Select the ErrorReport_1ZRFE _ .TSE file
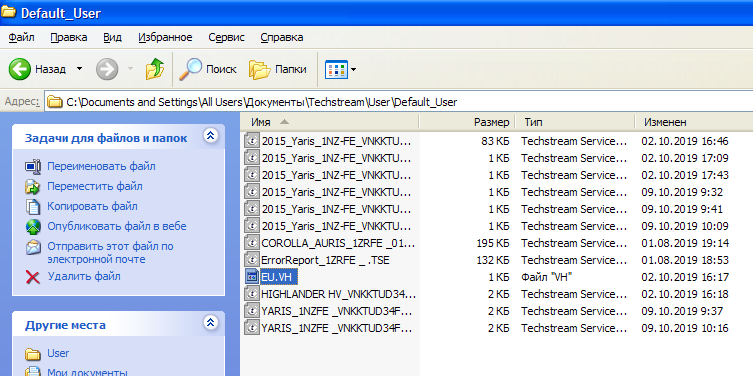 click(x=325, y=260)
